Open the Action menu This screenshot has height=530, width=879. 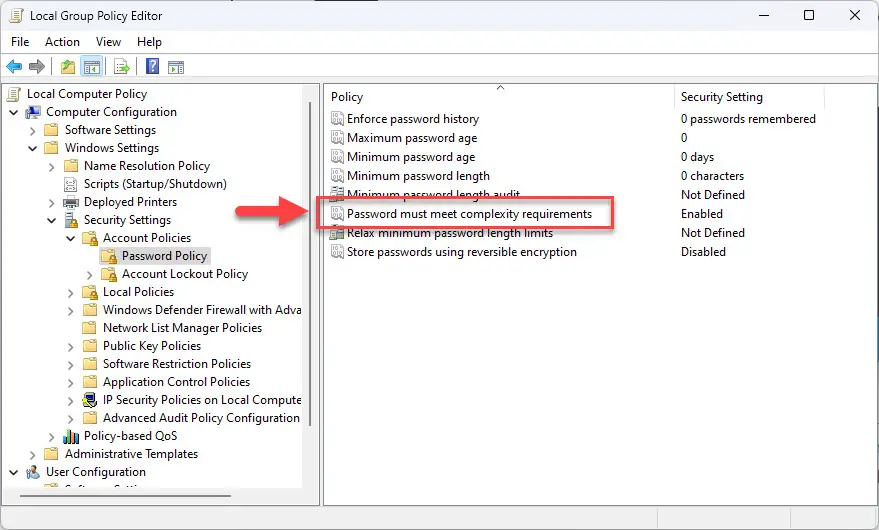pyautogui.click(x=62, y=42)
